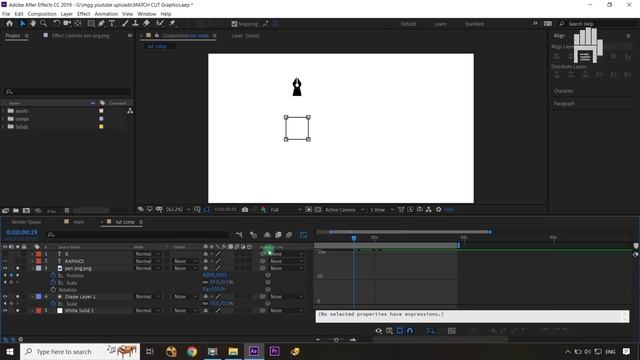
Task: Open the Active Camera dropdown
Action: (x=344, y=209)
